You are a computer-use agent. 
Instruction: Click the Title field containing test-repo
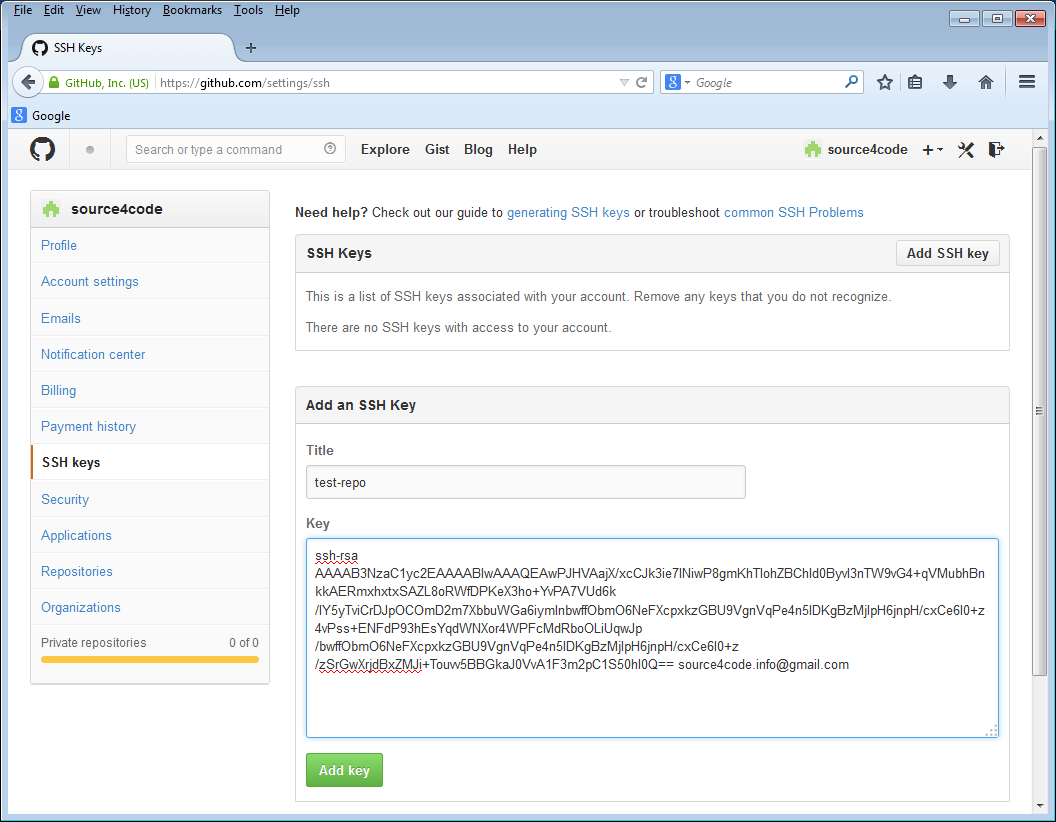tap(525, 482)
